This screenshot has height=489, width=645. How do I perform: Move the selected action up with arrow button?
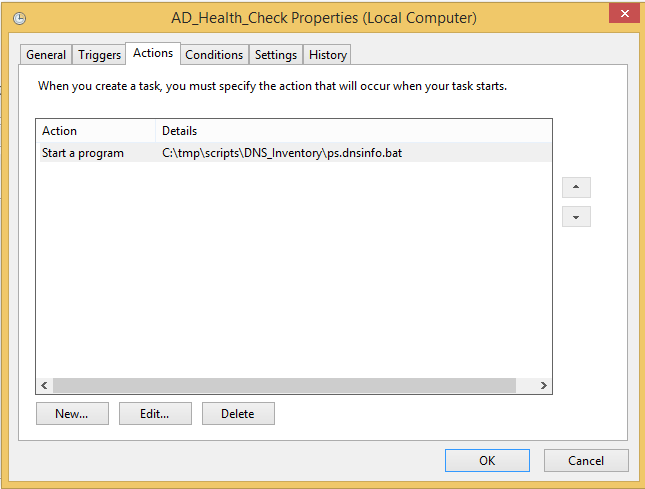576,187
